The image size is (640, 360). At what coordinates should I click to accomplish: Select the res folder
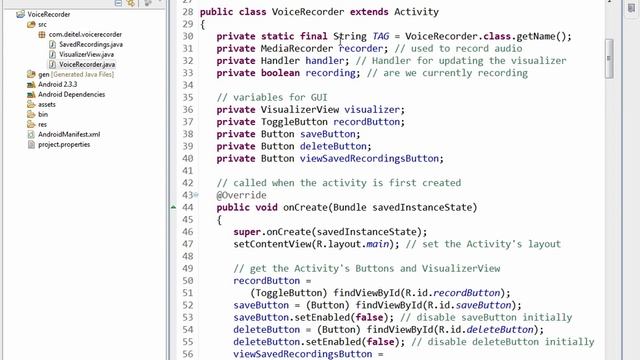42,124
